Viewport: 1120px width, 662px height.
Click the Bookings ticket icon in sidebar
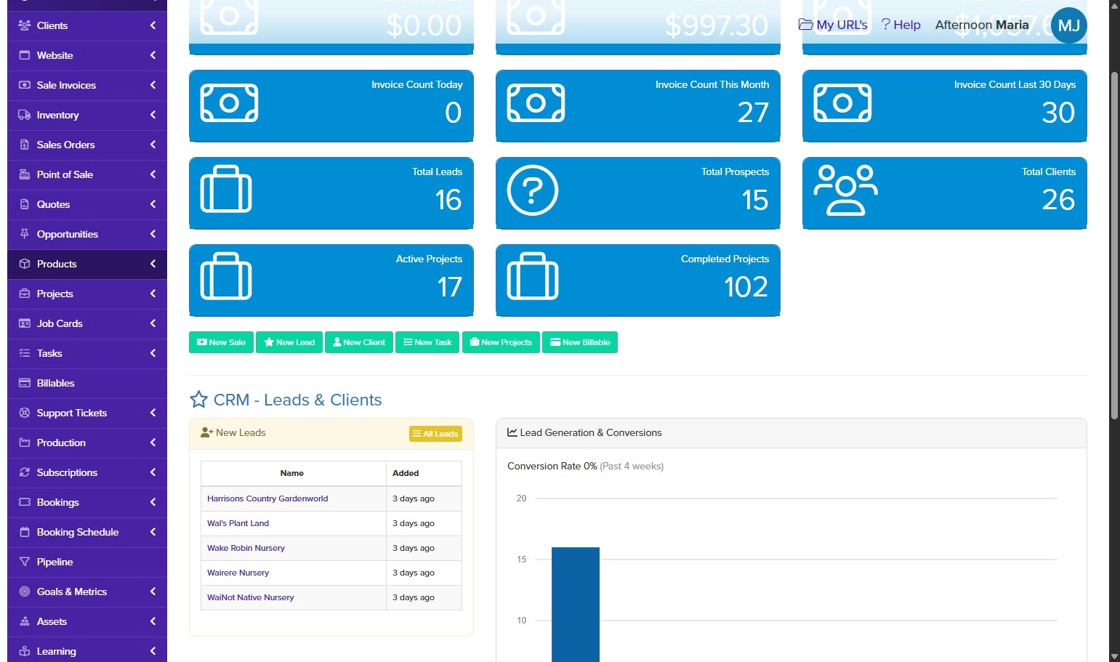coord(24,503)
